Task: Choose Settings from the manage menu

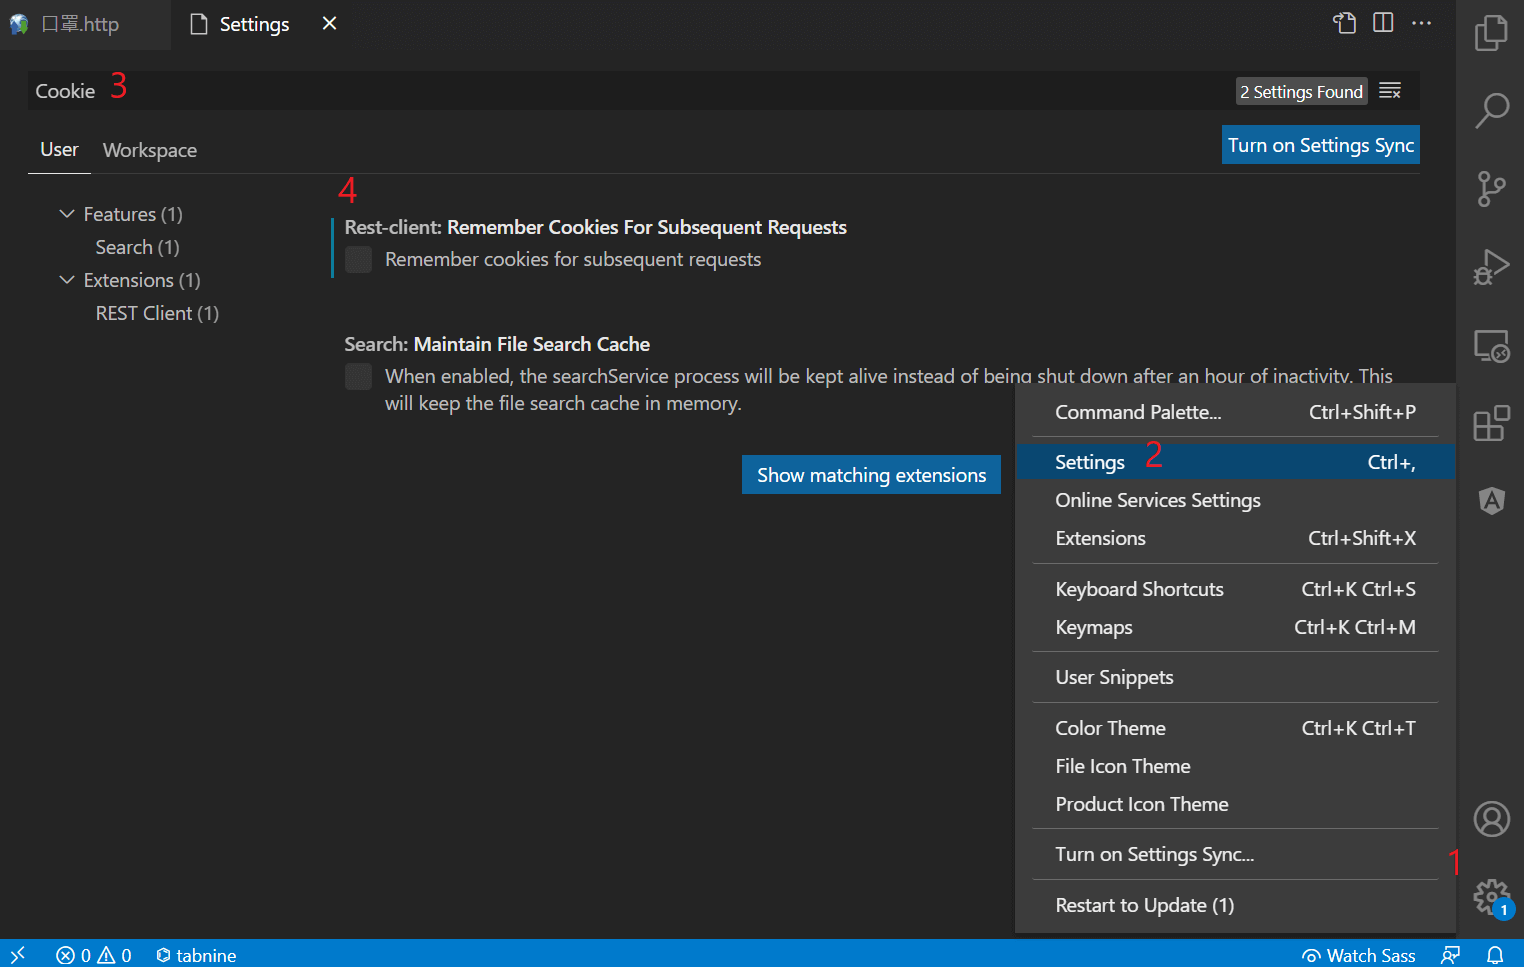Action: (1235, 462)
